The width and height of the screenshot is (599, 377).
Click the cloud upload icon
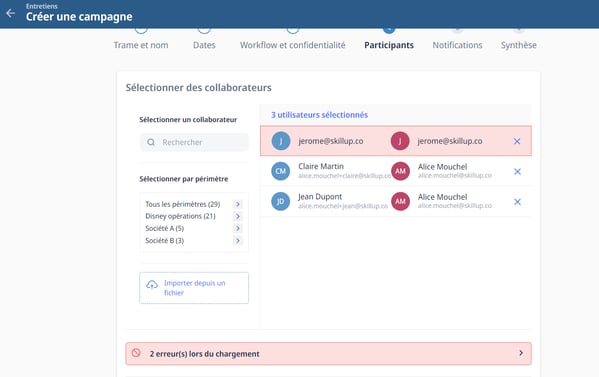pyautogui.click(x=152, y=285)
